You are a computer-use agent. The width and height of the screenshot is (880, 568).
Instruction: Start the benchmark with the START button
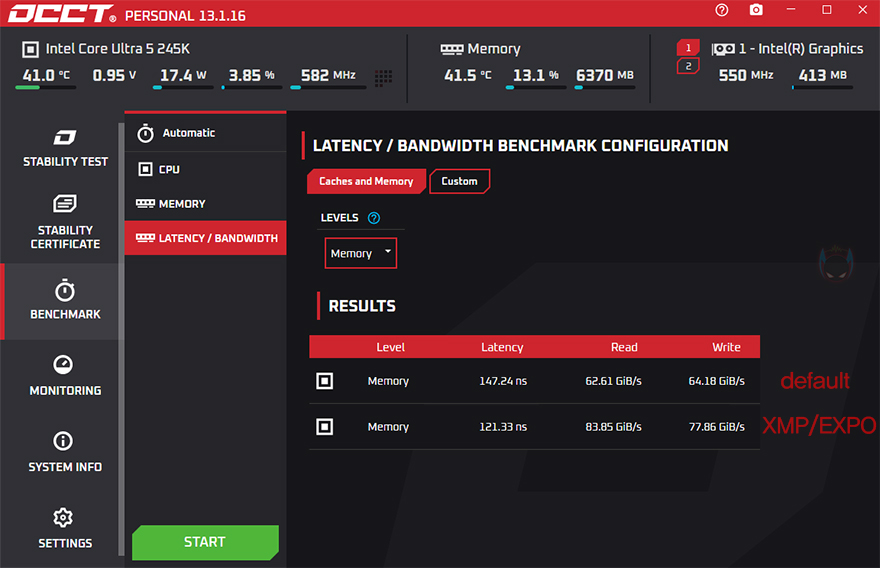tap(205, 542)
